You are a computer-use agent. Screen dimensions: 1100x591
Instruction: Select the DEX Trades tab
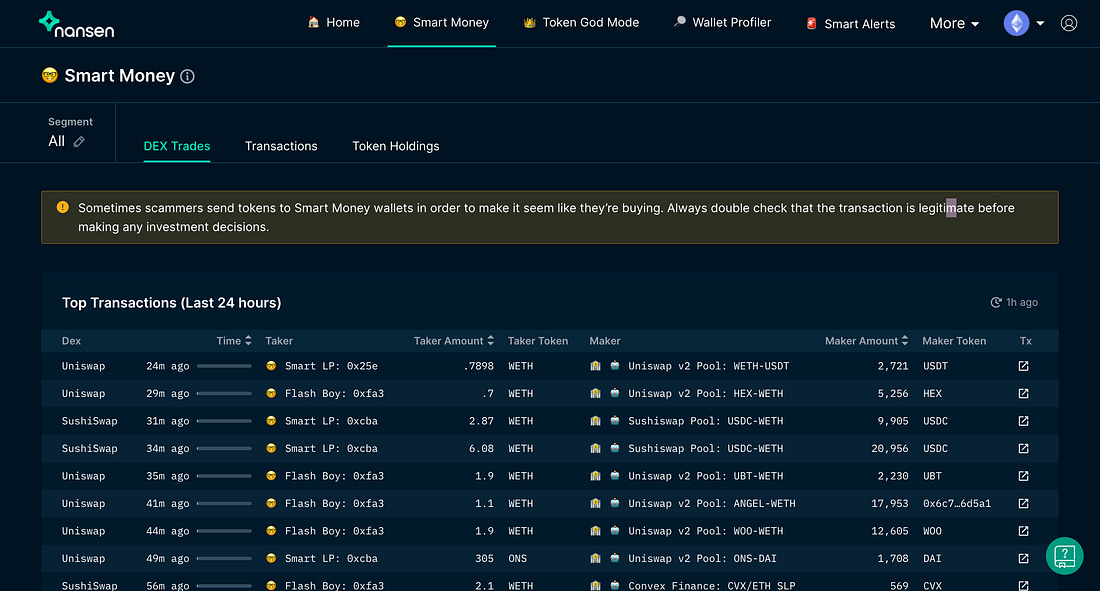[x=177, y=146]
